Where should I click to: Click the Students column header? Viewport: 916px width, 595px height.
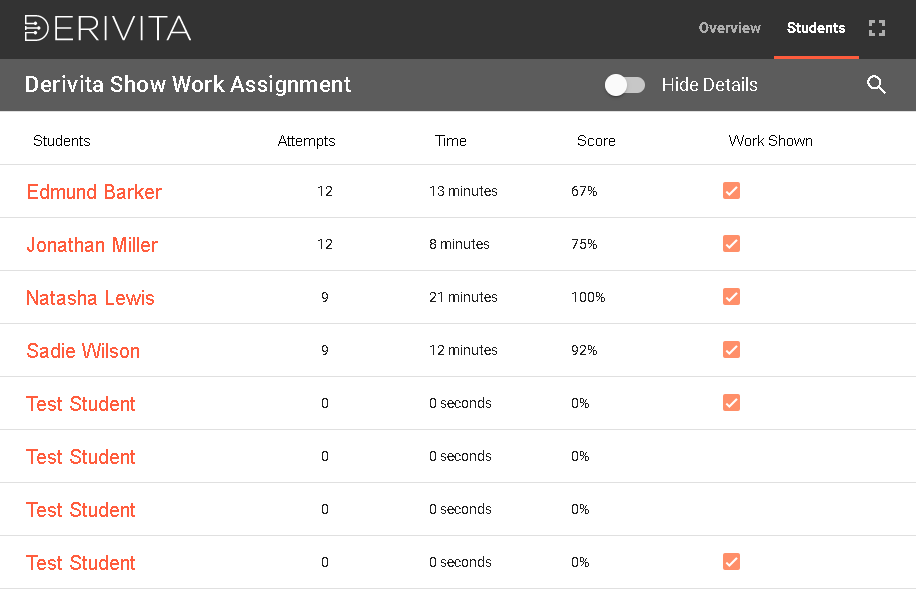(x=62, y=141)
